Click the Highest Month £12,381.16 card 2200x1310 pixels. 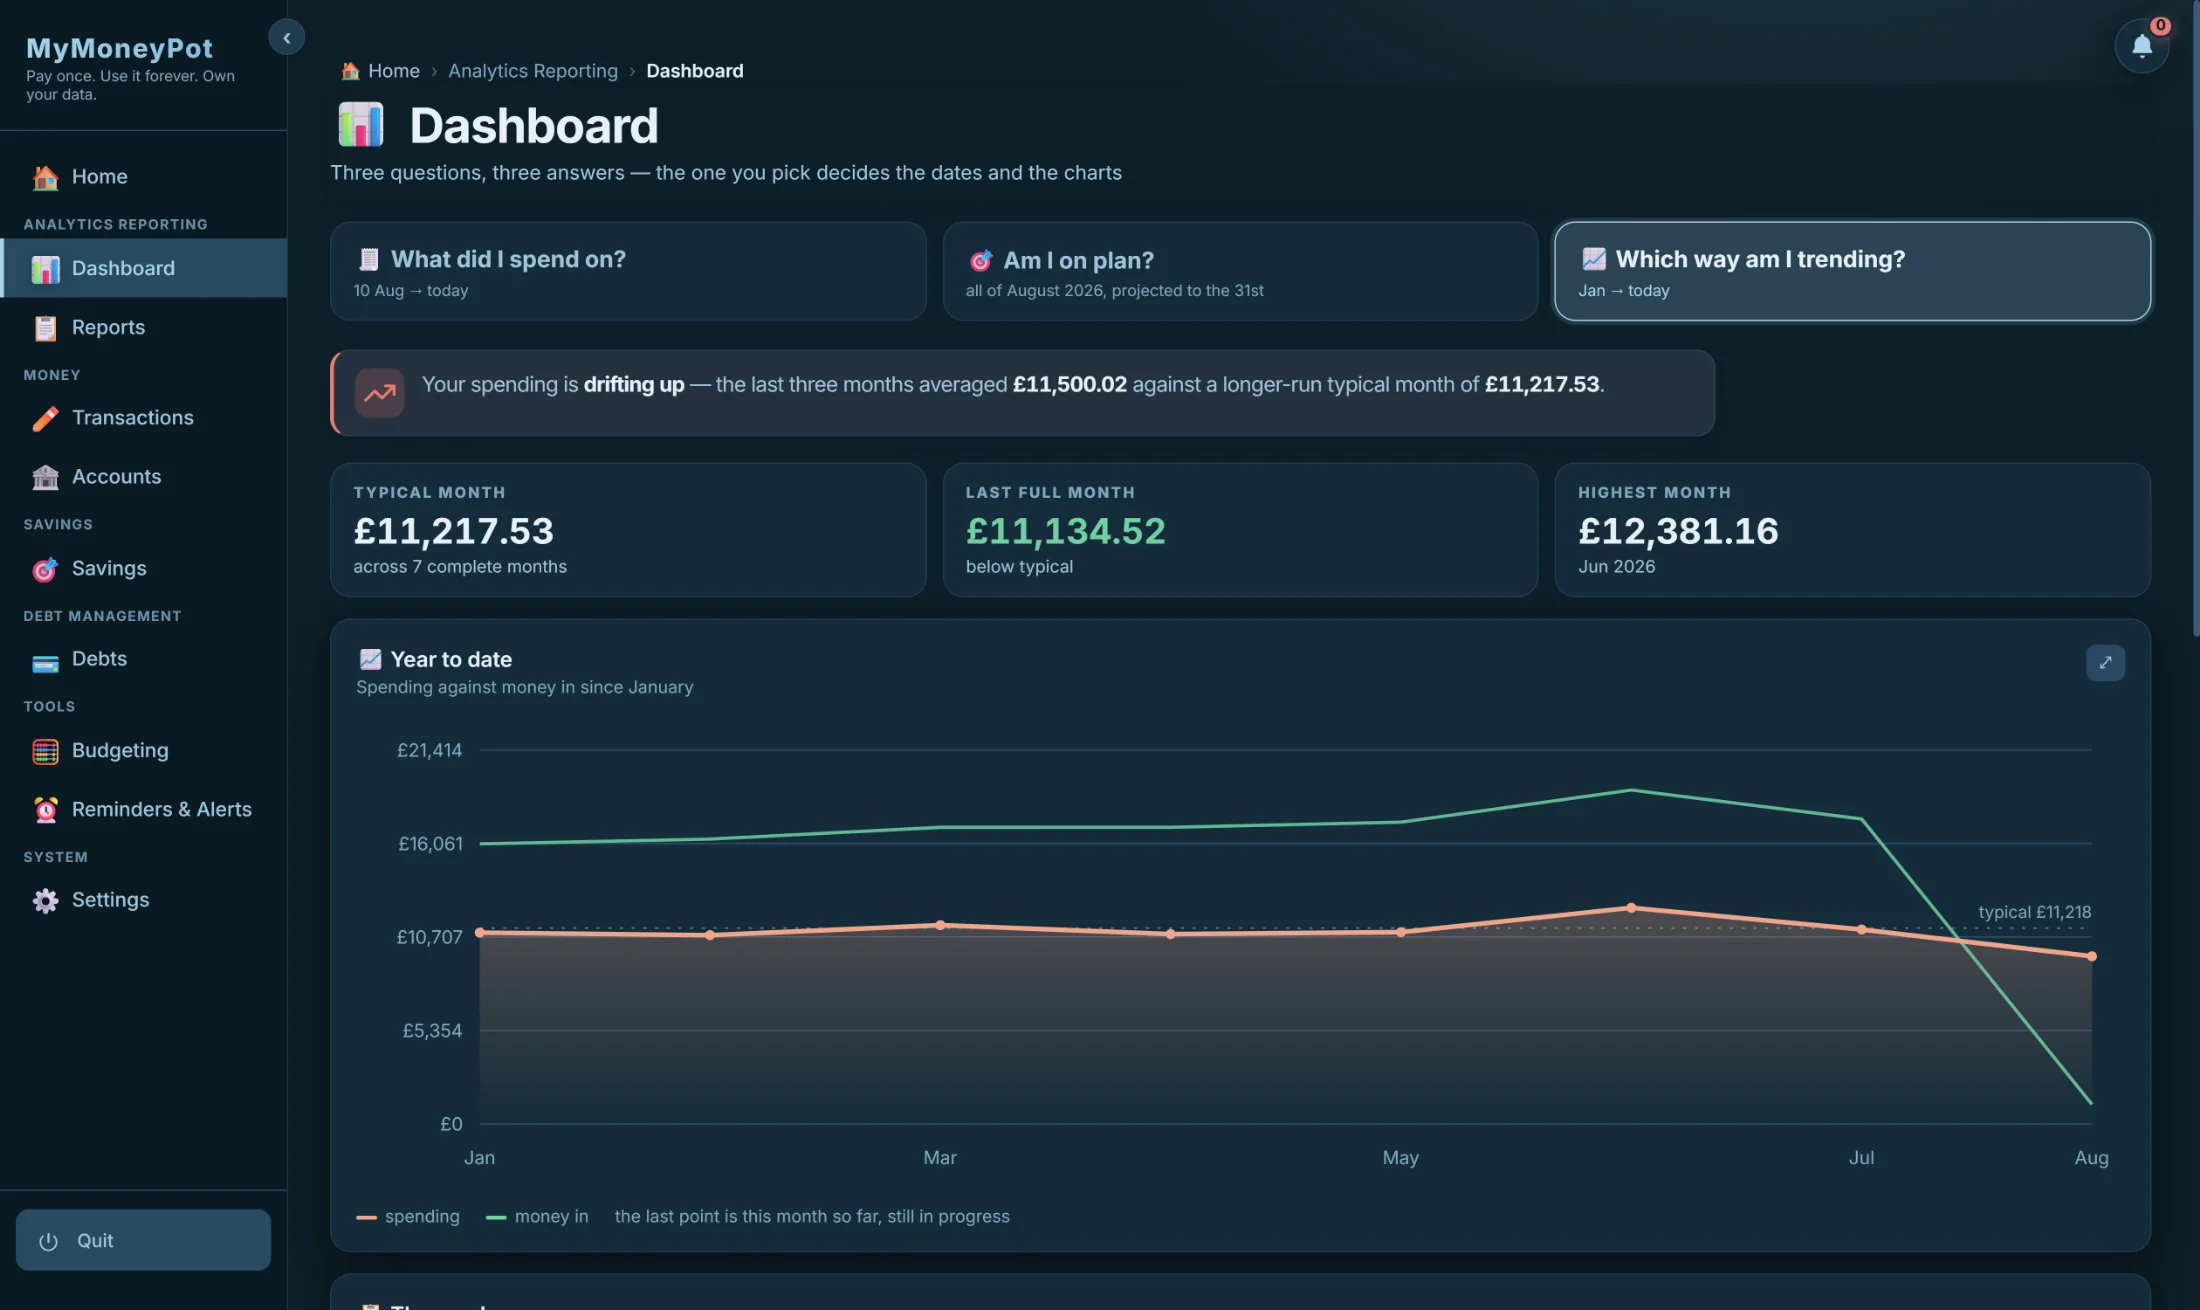tap(1852, 530)
